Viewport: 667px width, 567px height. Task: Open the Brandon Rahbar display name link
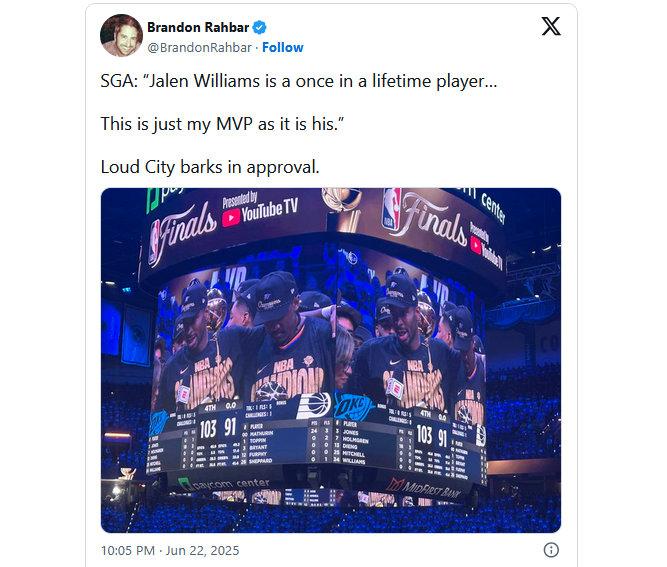tap(198, 27)
